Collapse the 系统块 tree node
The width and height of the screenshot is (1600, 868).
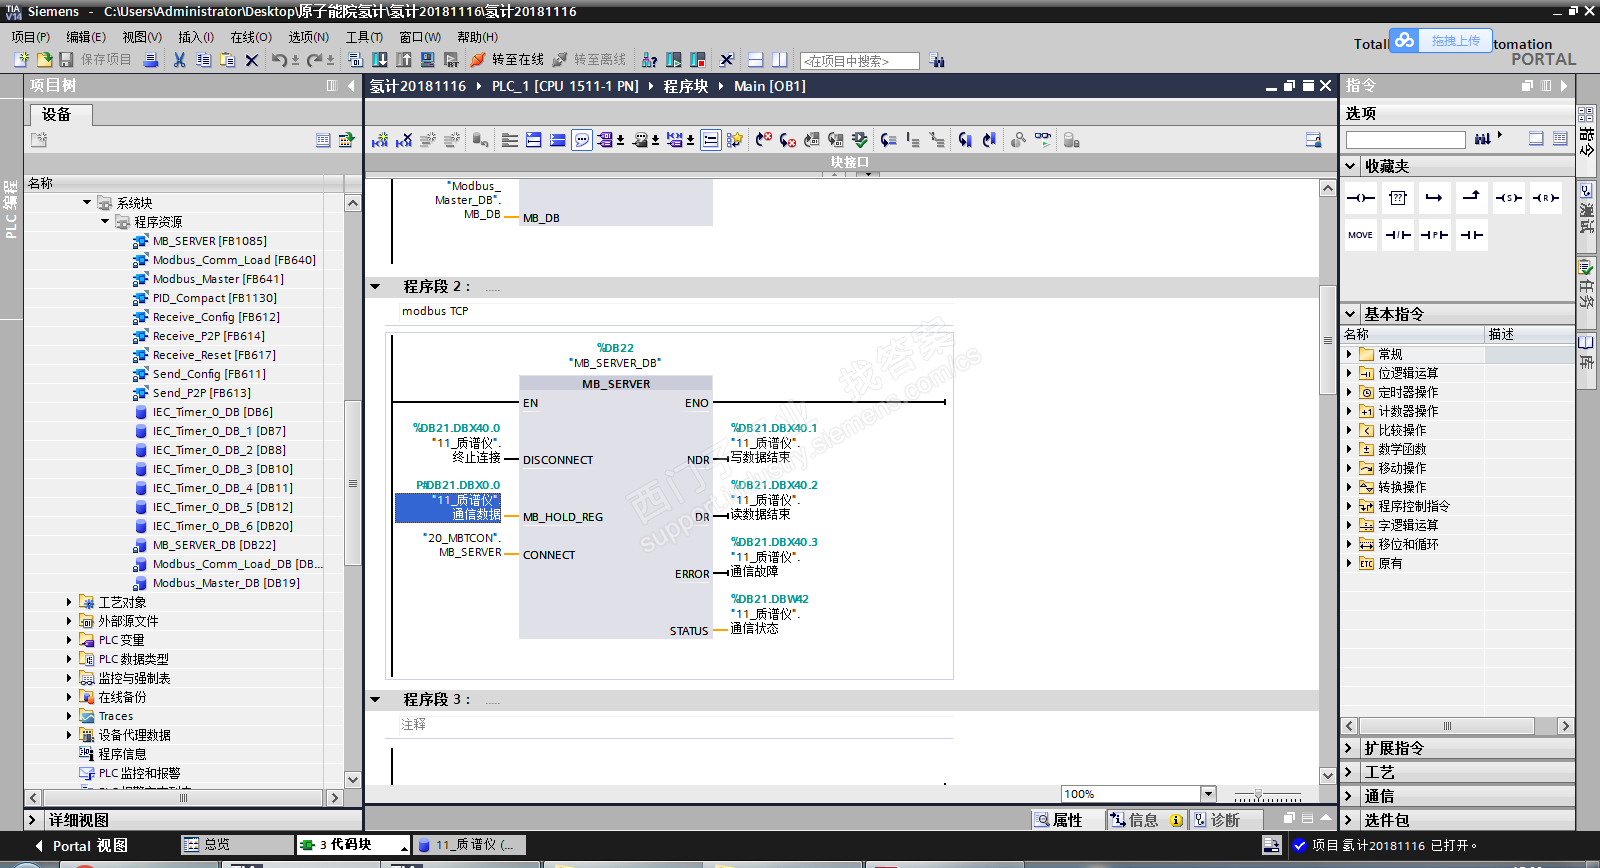tap(87, 203)
